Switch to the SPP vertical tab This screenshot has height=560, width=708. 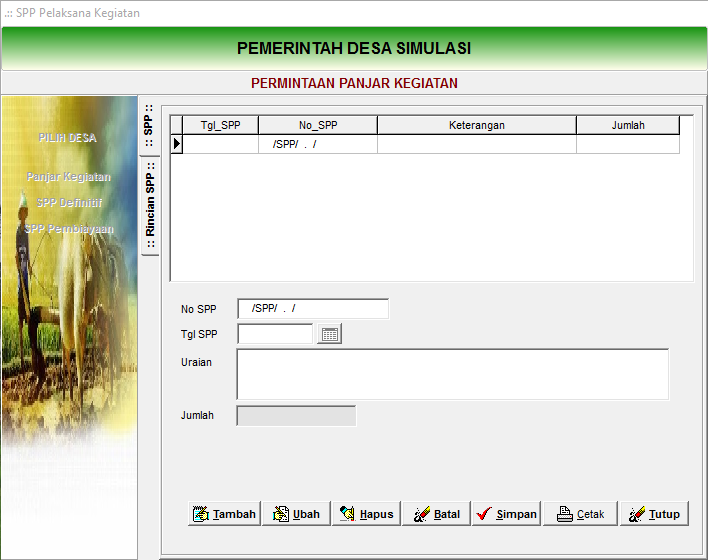click(x=148, y=127)
